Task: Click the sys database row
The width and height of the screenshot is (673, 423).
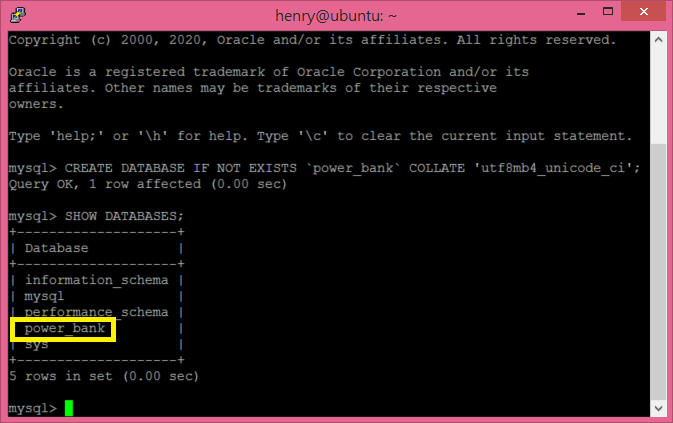Action: pyautogui.click(x=97, y=344)
